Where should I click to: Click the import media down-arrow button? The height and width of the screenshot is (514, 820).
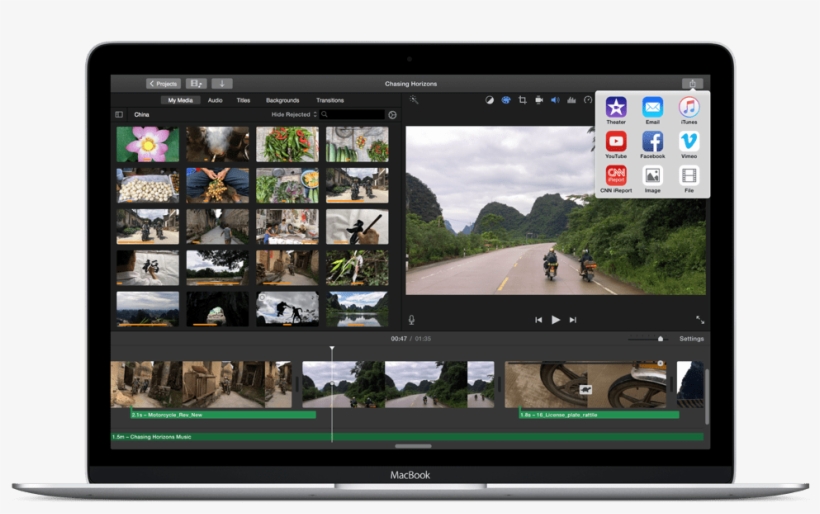coord(222,84)
